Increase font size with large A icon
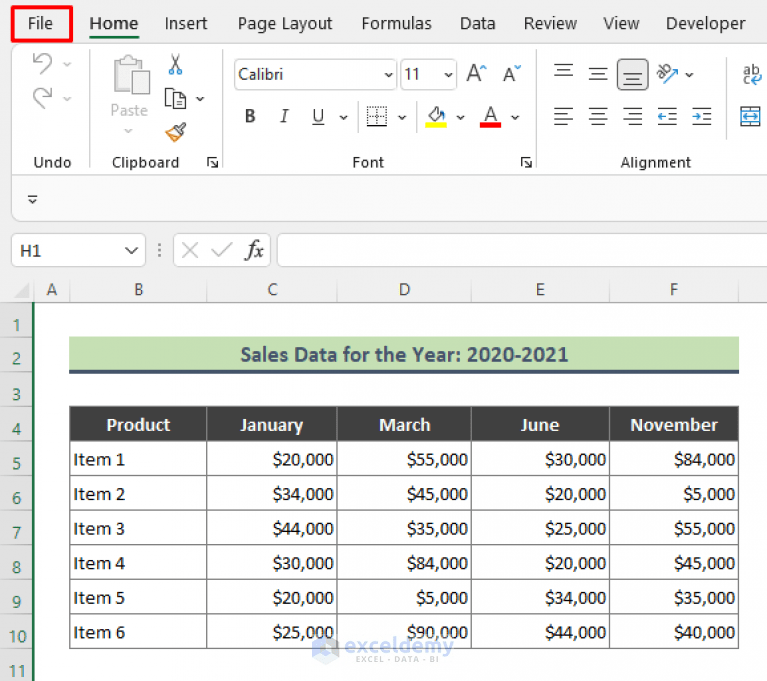 [476, 74]
